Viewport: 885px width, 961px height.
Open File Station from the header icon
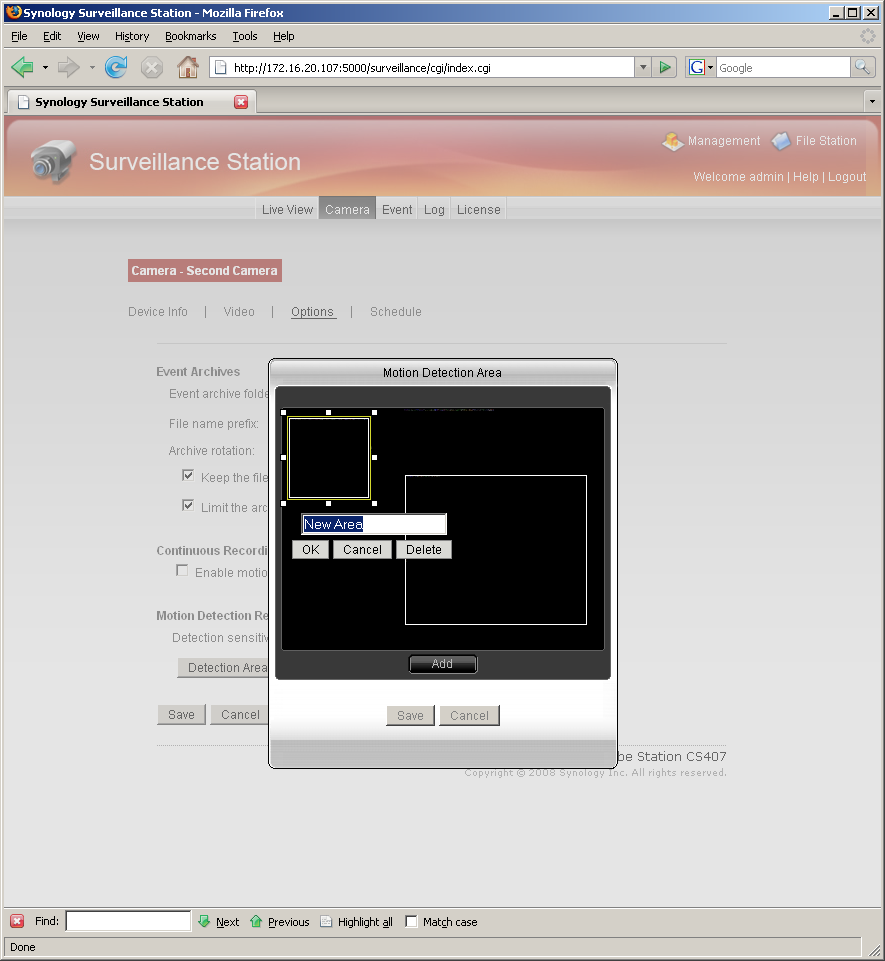781,141
